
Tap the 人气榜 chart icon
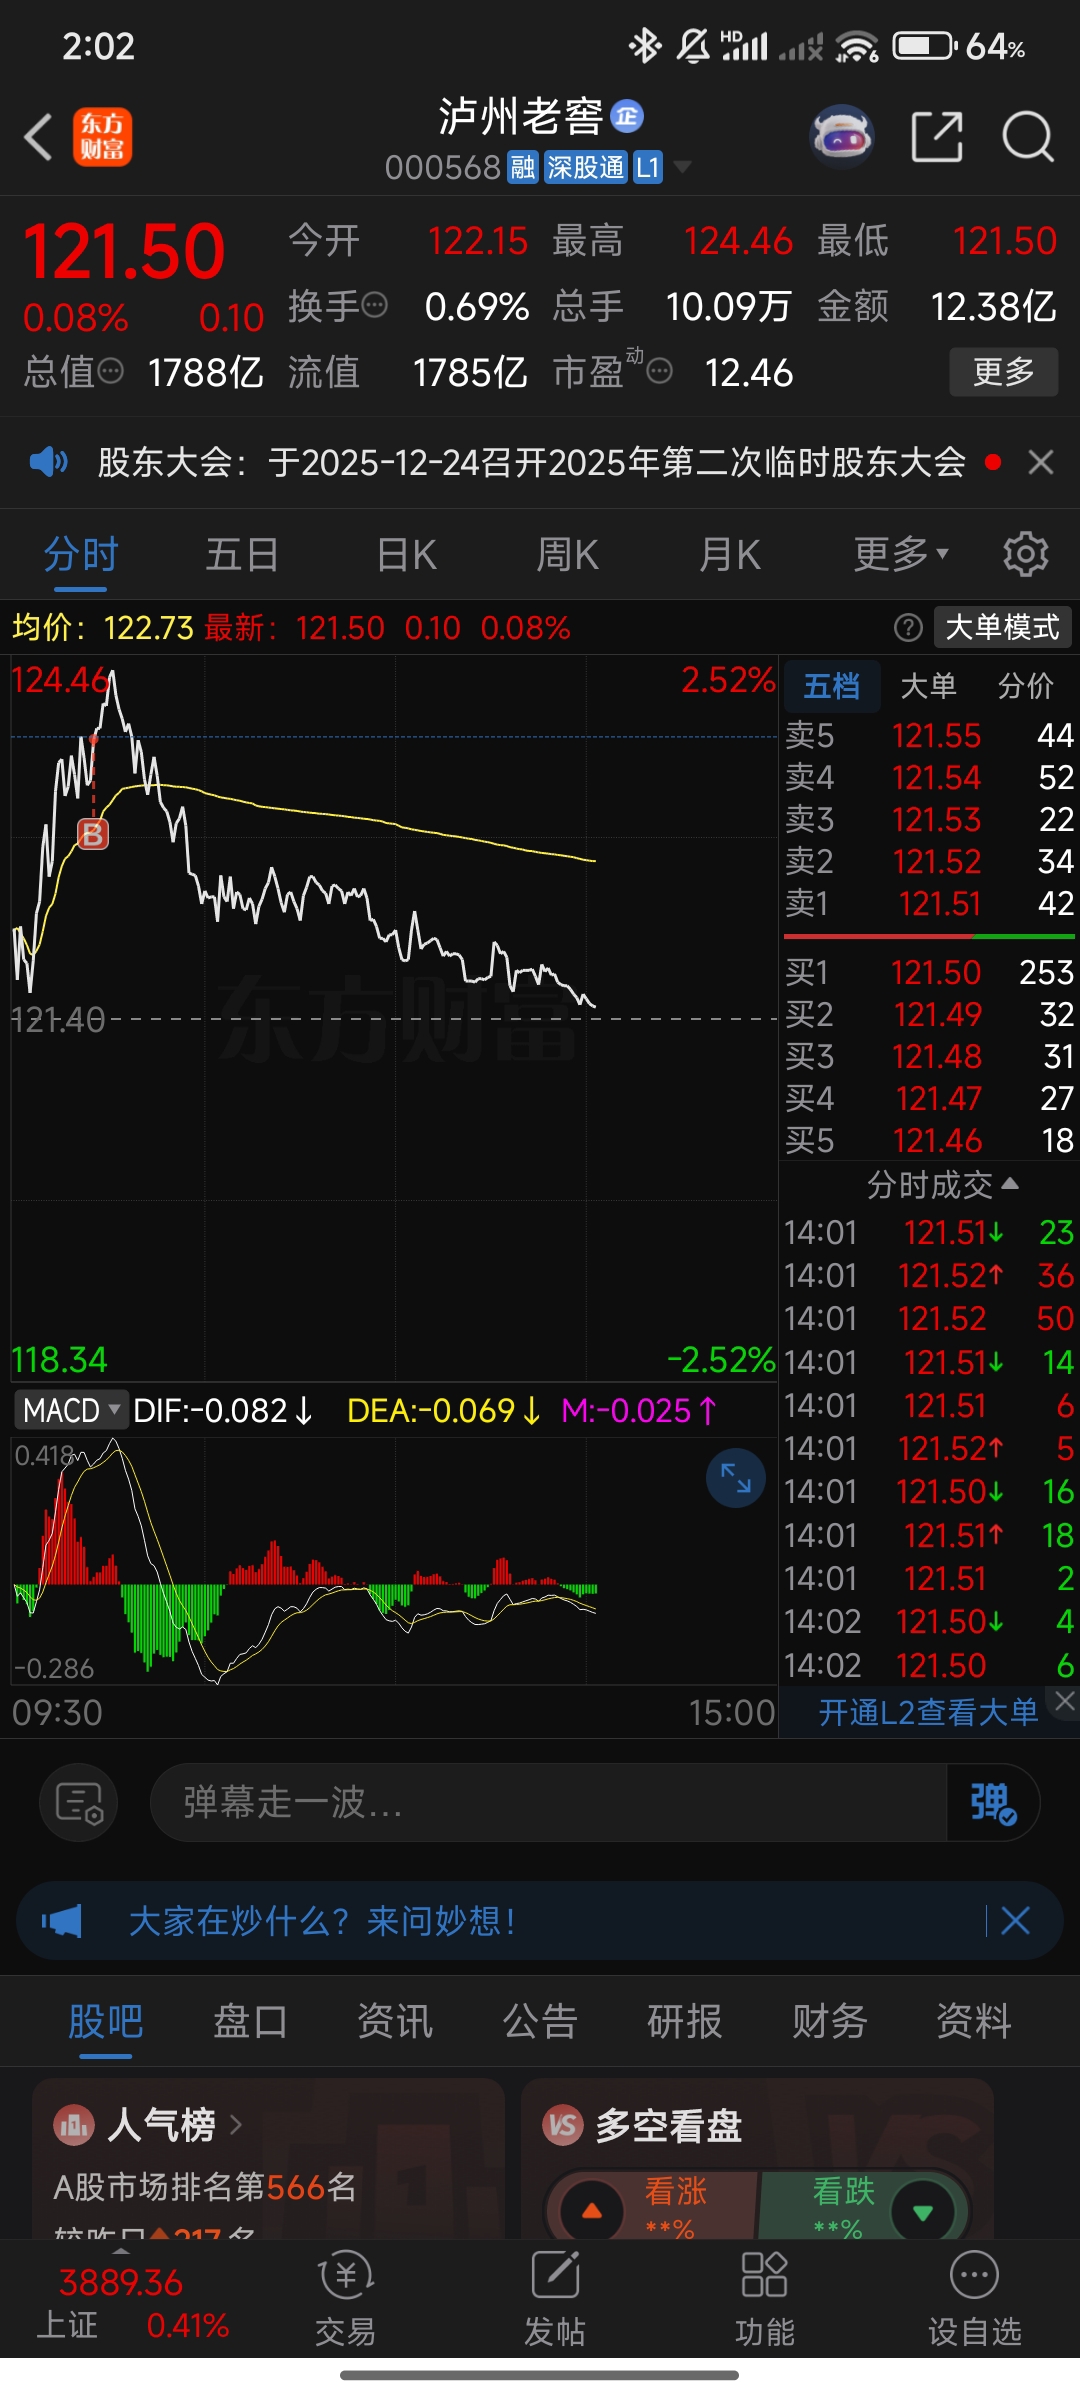[74, 2125]
